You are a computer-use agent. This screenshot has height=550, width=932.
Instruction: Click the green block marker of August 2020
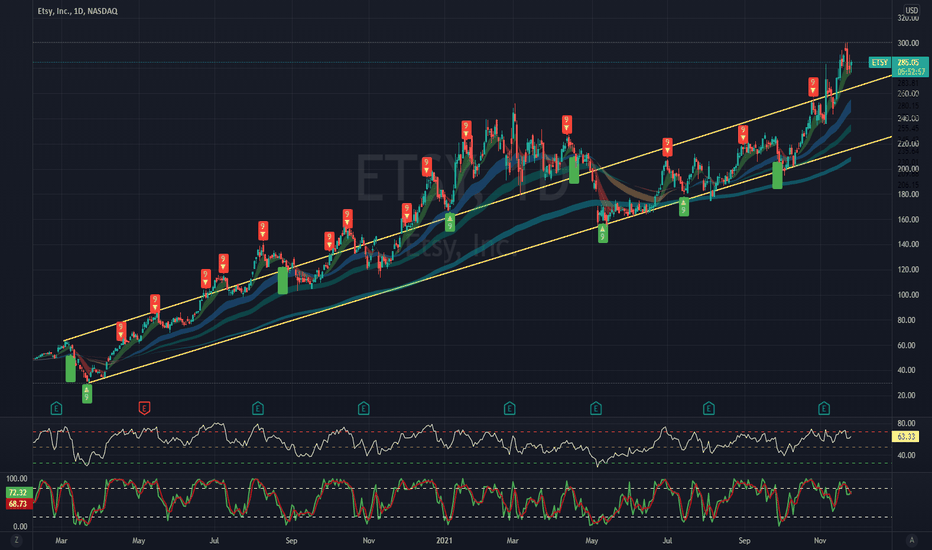click(x=283, y=280)
